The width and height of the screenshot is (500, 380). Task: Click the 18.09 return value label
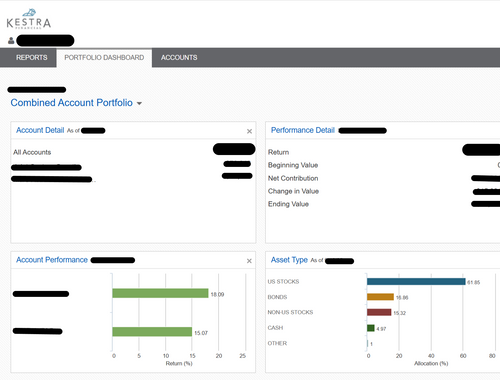[x=217, y=294]
